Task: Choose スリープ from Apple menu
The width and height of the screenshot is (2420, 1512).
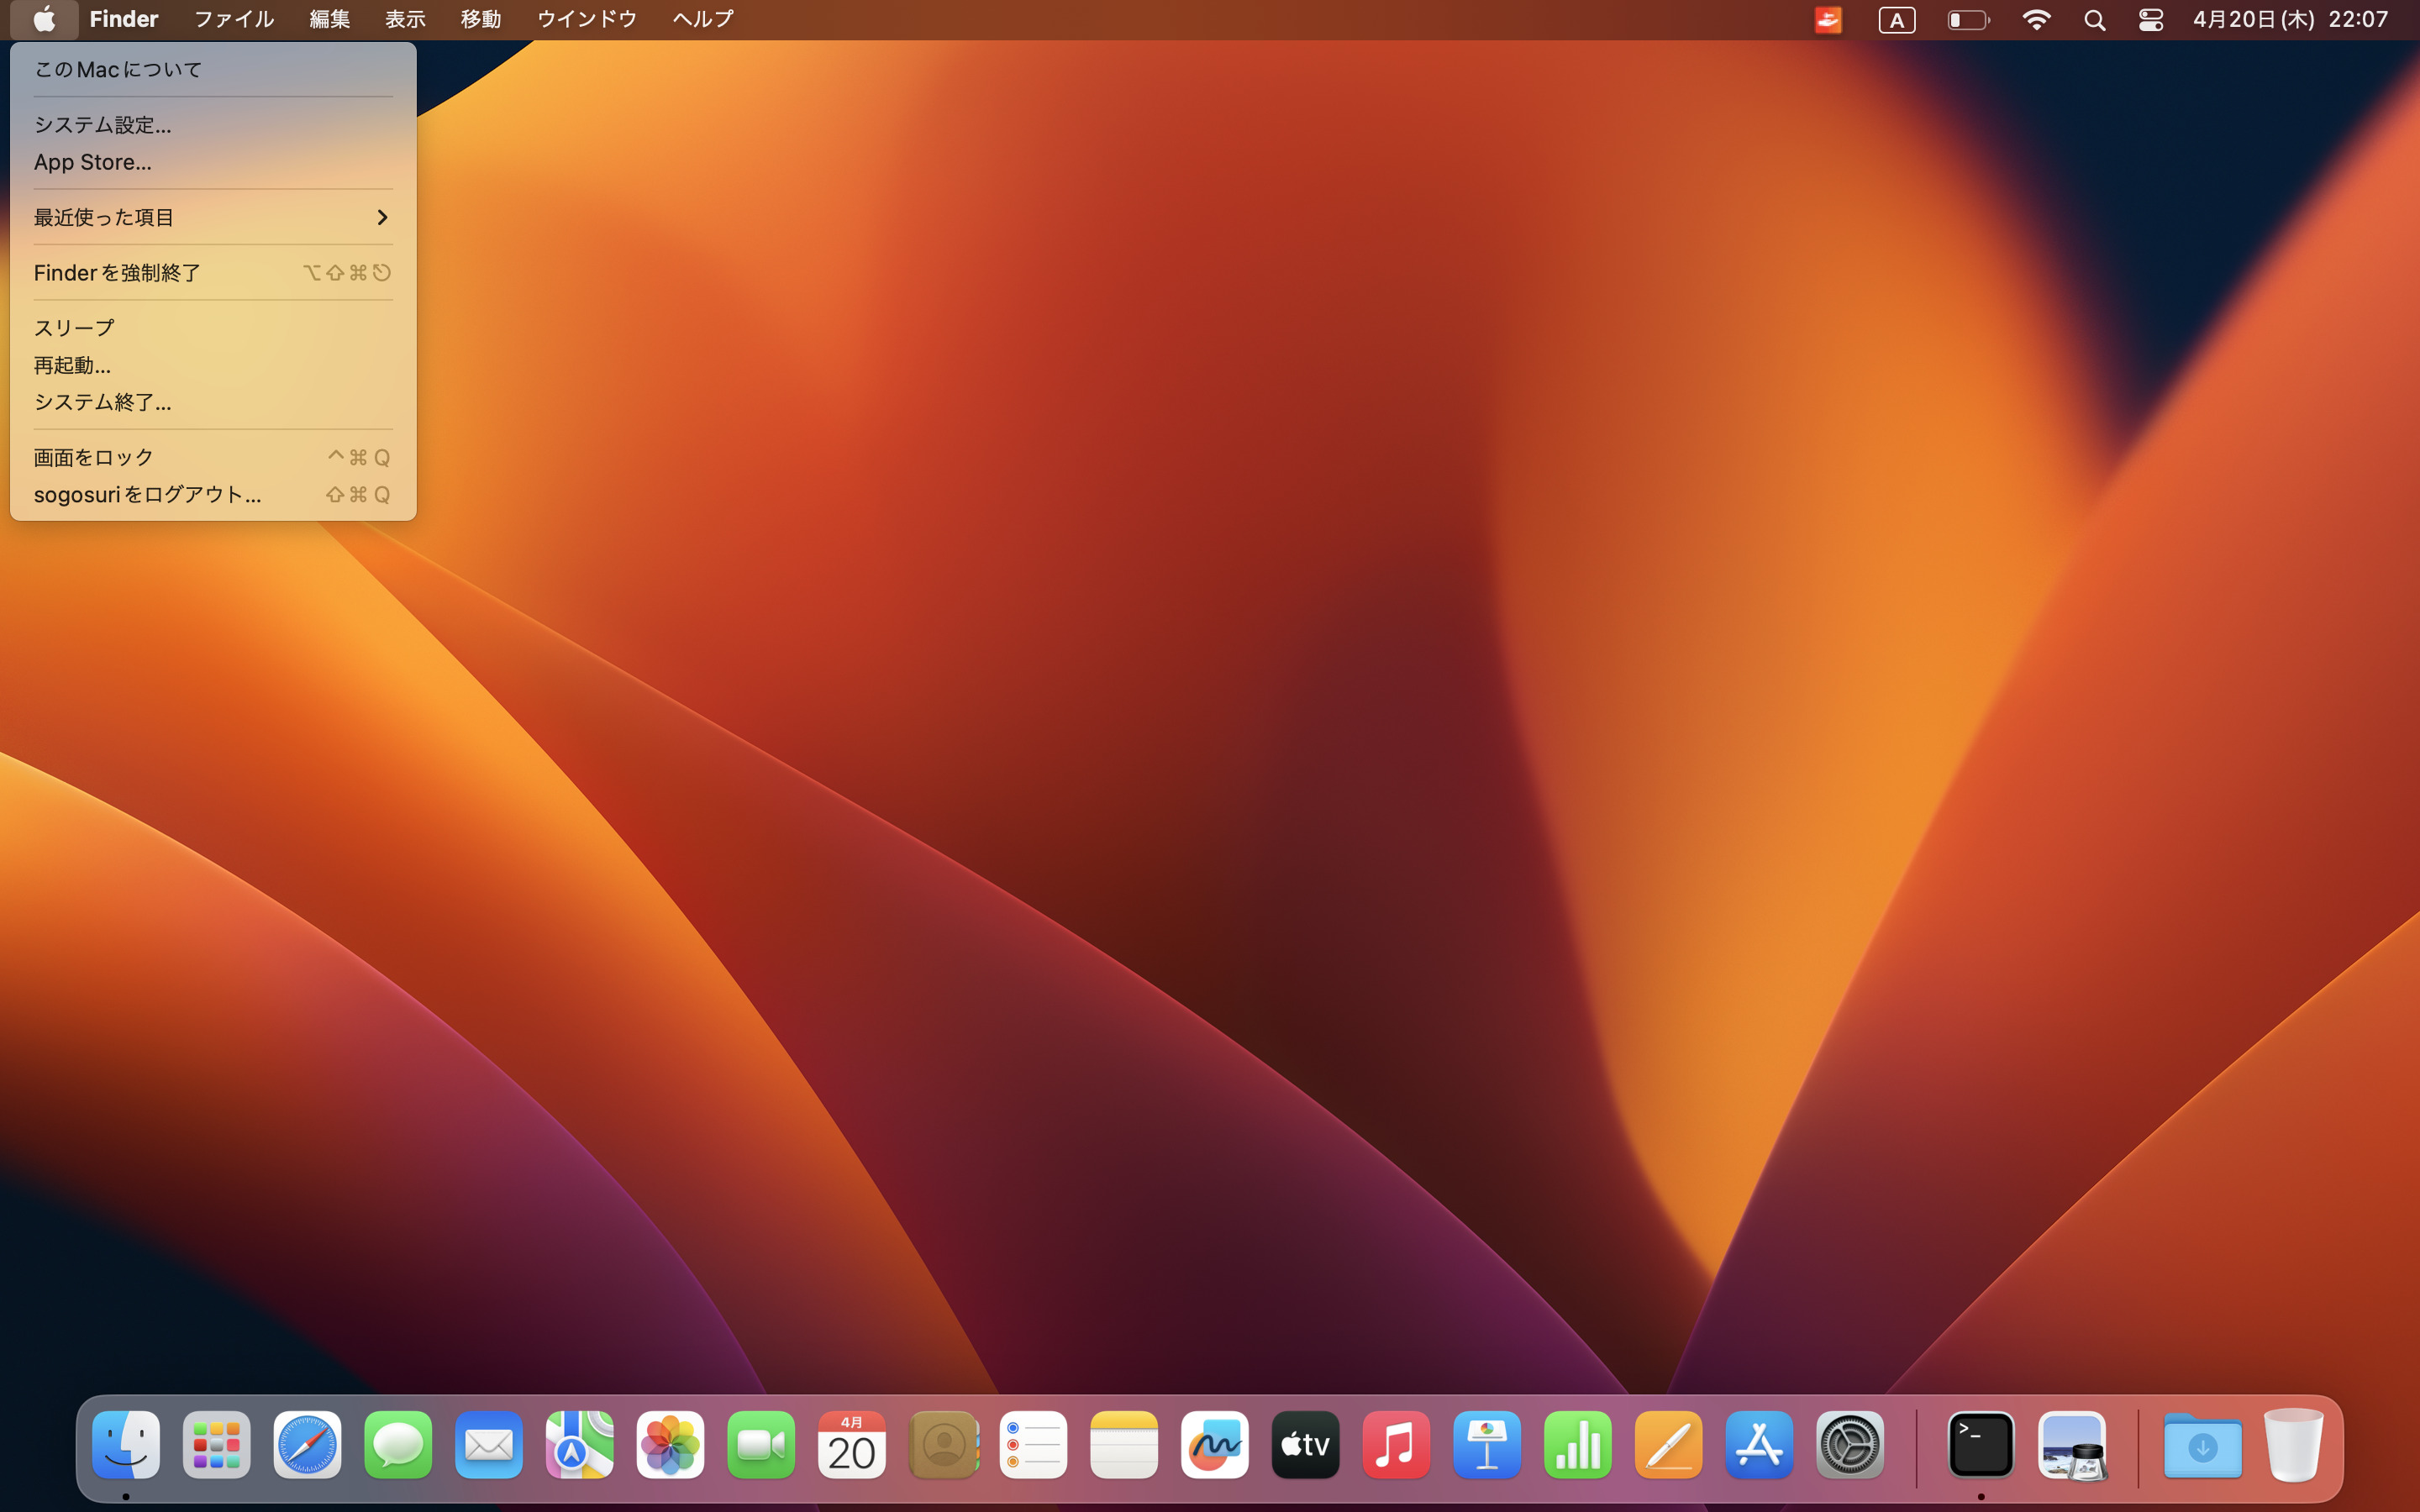Action: coord(213,328)
